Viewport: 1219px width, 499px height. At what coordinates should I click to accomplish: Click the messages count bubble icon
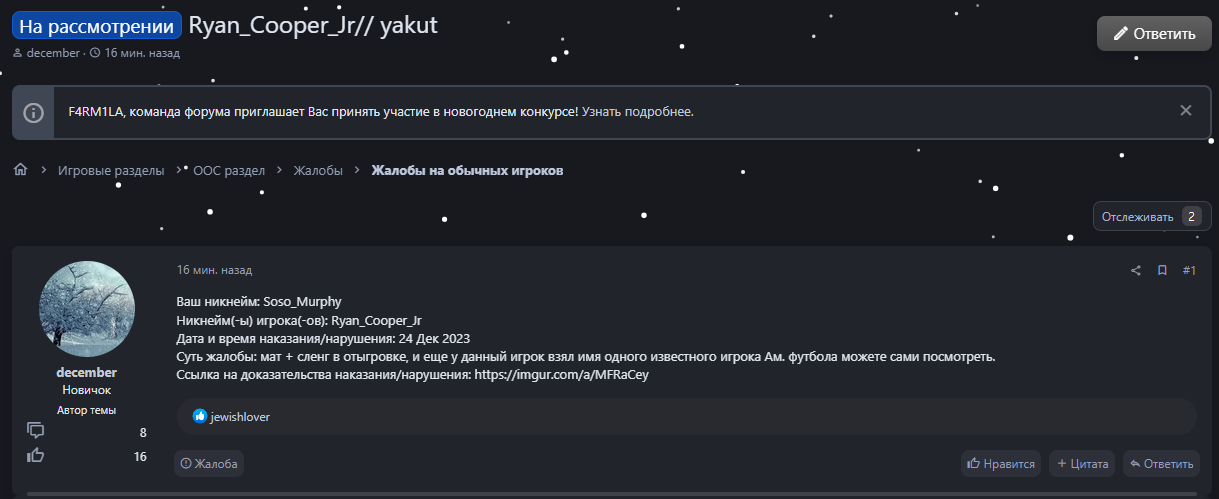pyautogui.click(x=36, y=431)
